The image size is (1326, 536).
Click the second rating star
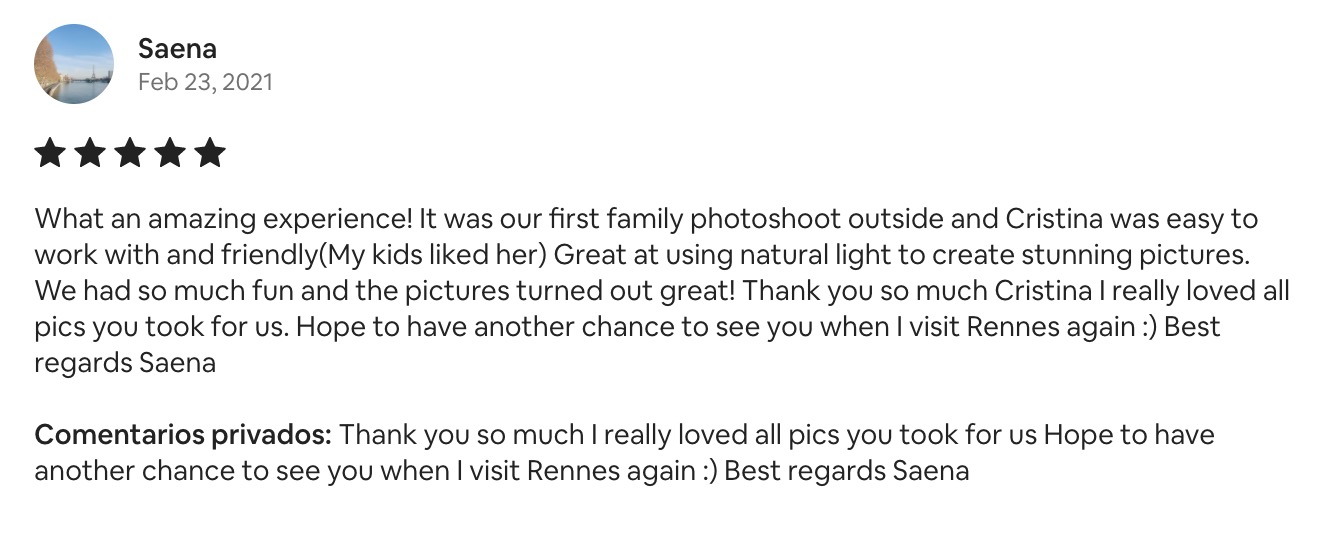pos(90,153)
